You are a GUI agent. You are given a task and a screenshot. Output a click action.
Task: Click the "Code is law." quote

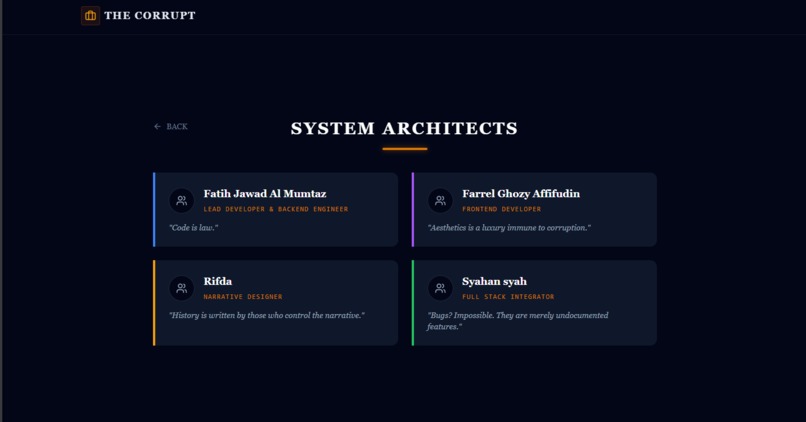[194, 228]
